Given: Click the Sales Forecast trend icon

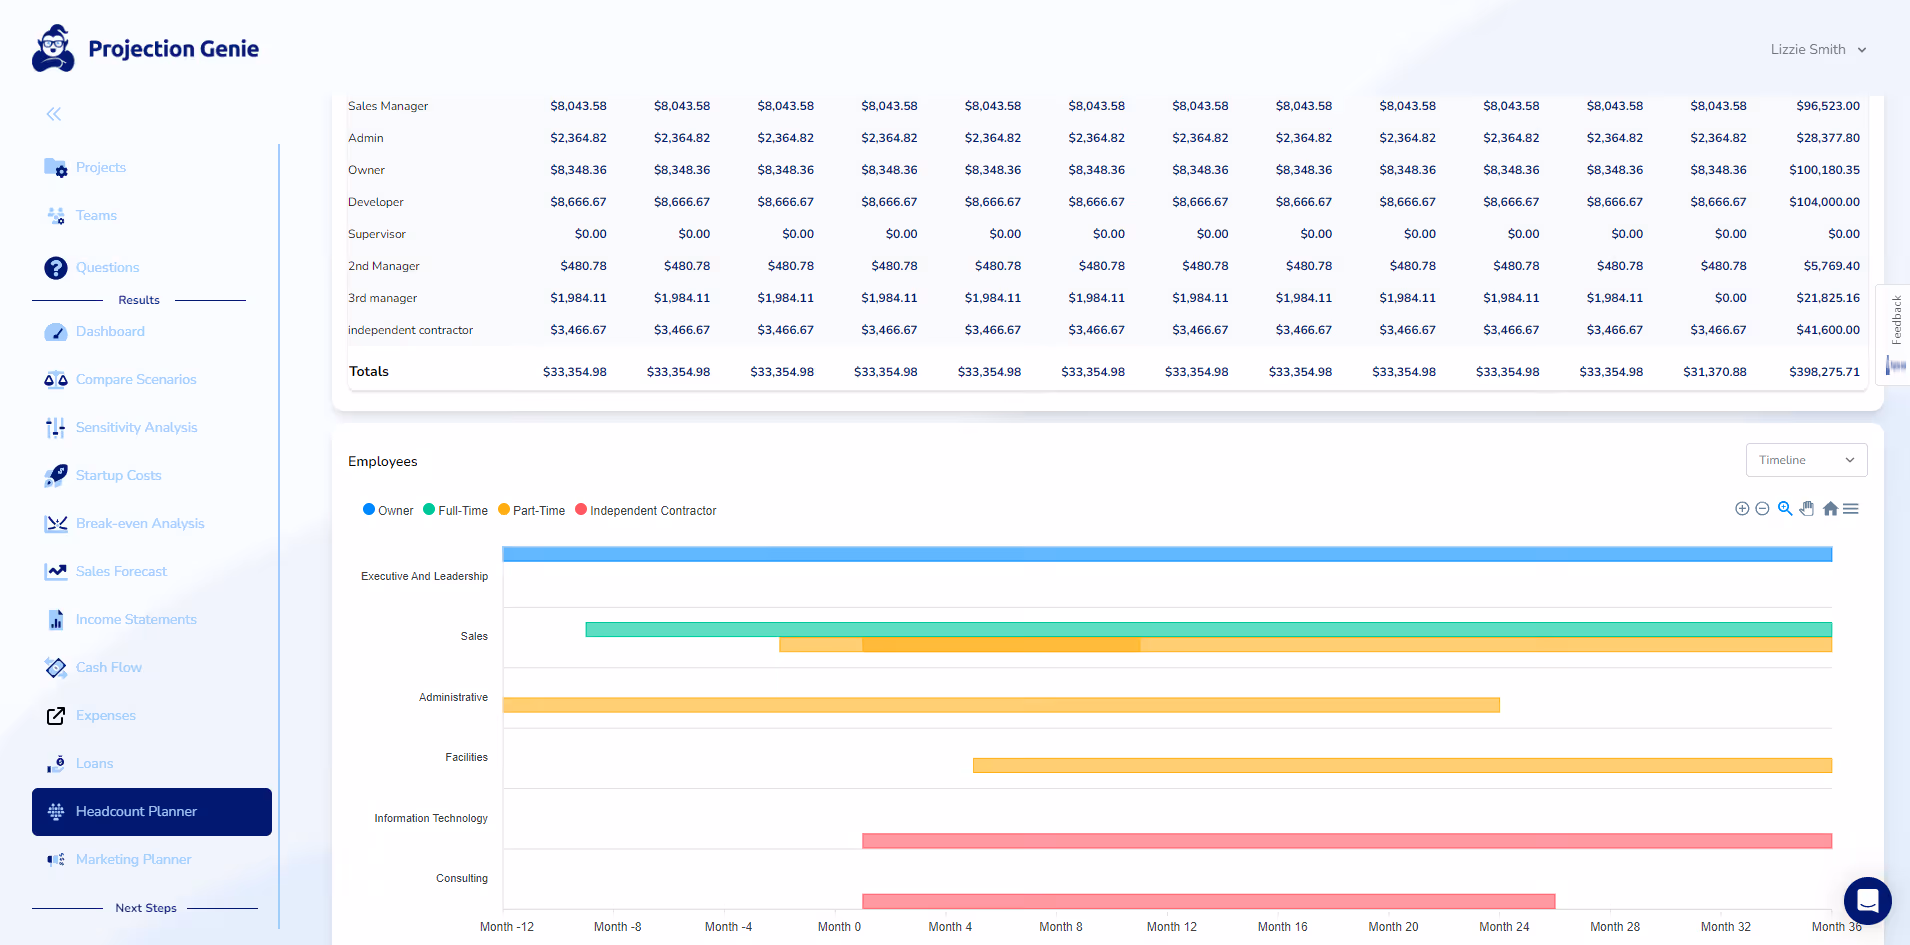Looking at the screenshot, I should pyautogui.click(x=56, y=571).
